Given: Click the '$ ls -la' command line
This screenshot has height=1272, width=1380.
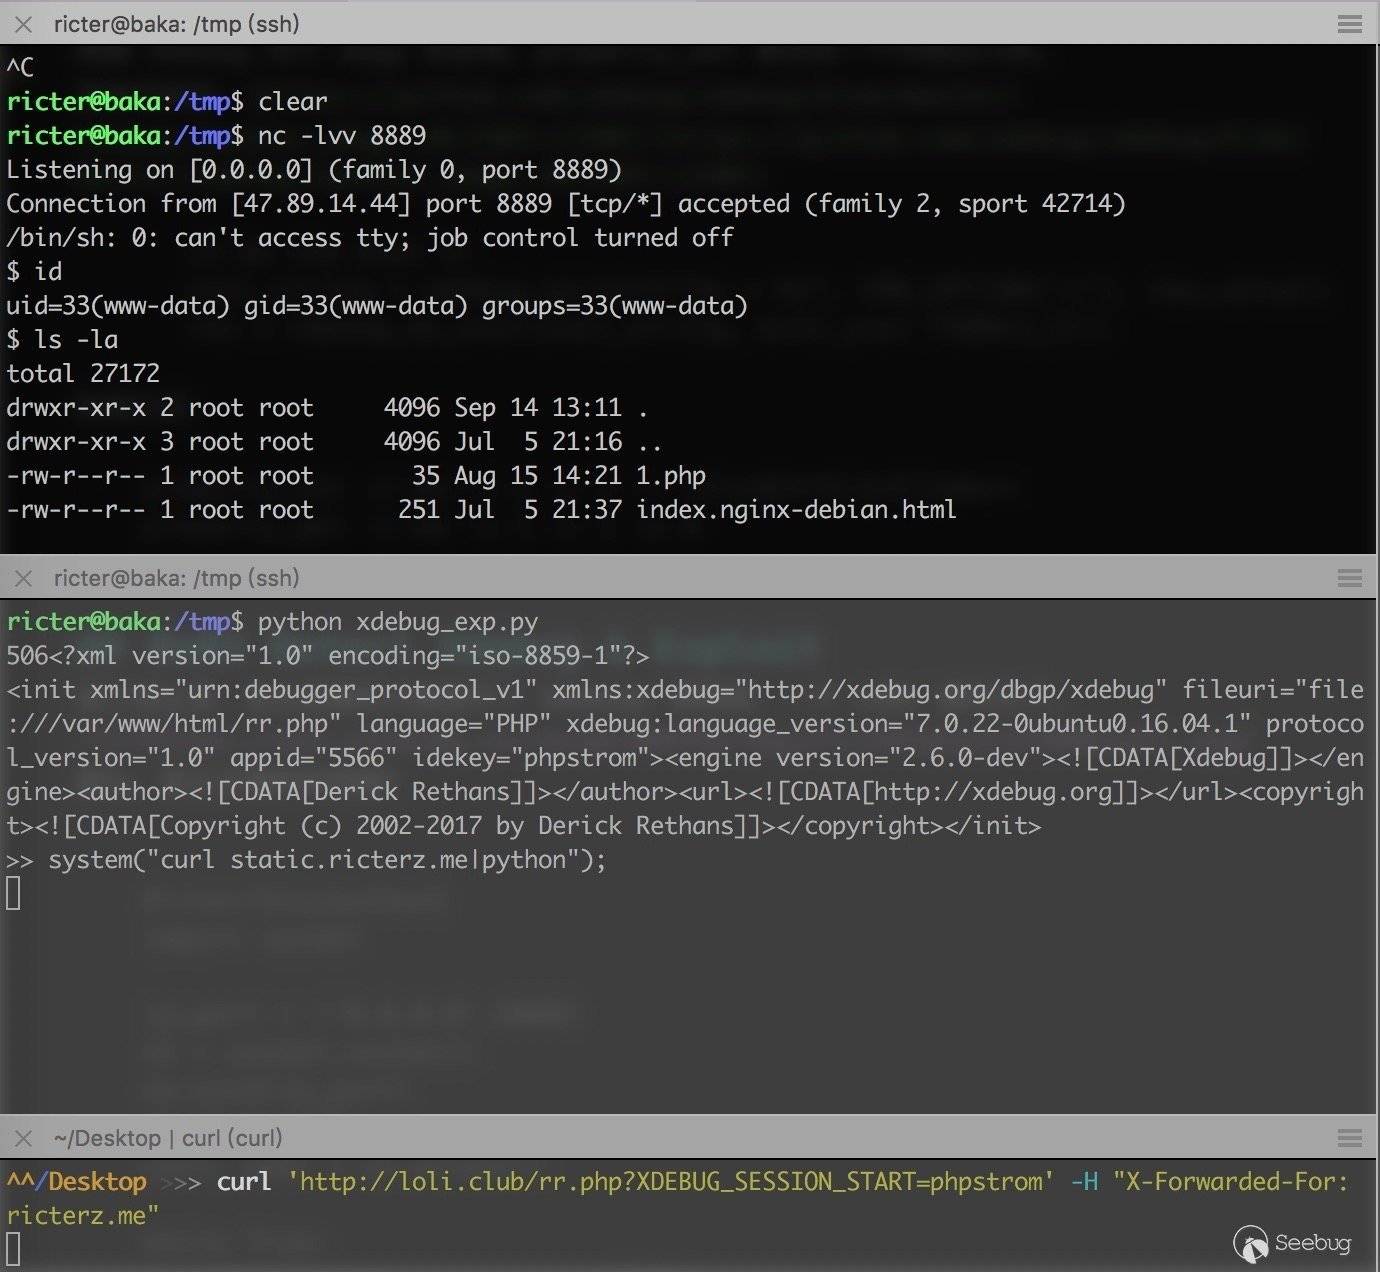Looking at the screenshot, I should [x=62, y=339].
